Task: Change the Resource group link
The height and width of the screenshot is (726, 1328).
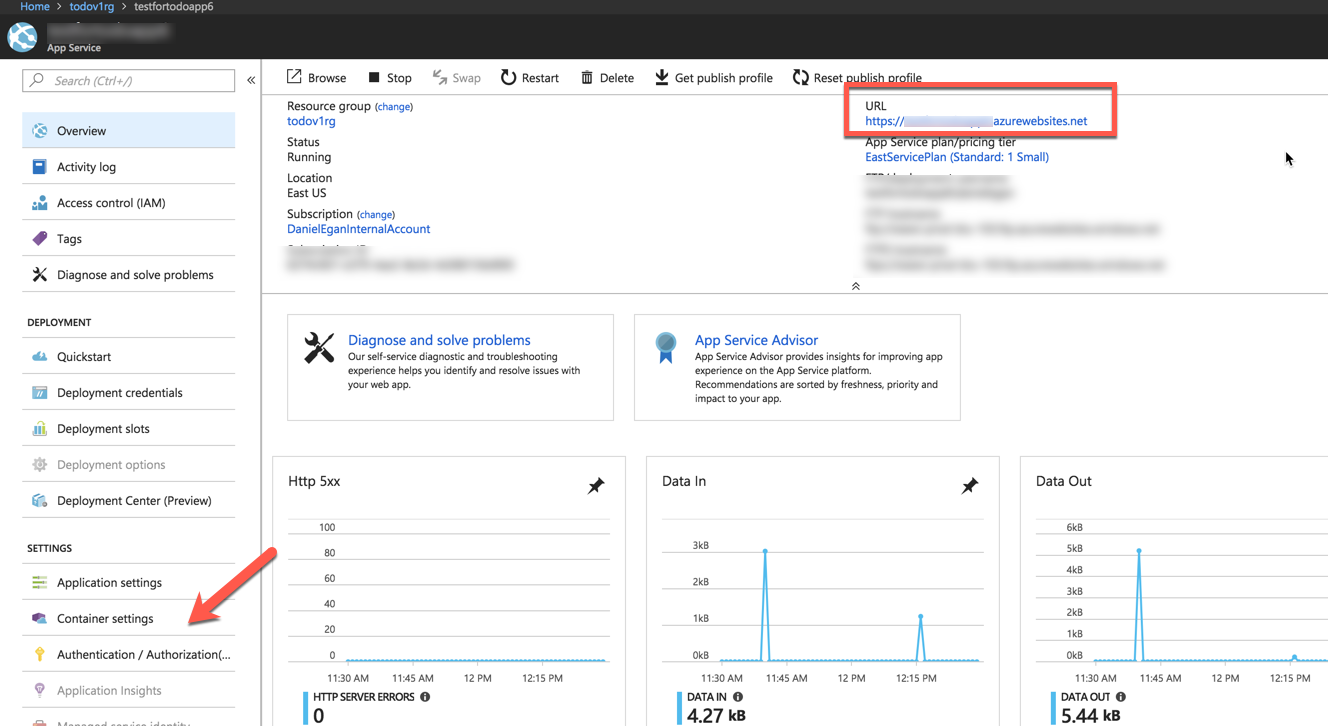Action: point(394,107)
